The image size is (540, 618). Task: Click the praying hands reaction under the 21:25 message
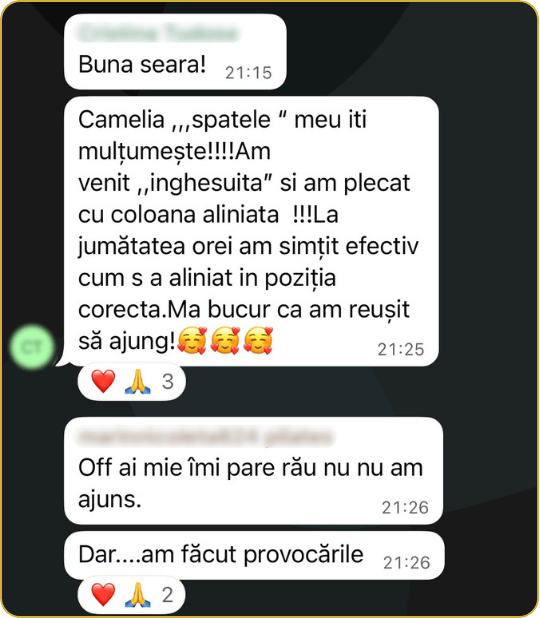tap(138, 382)
